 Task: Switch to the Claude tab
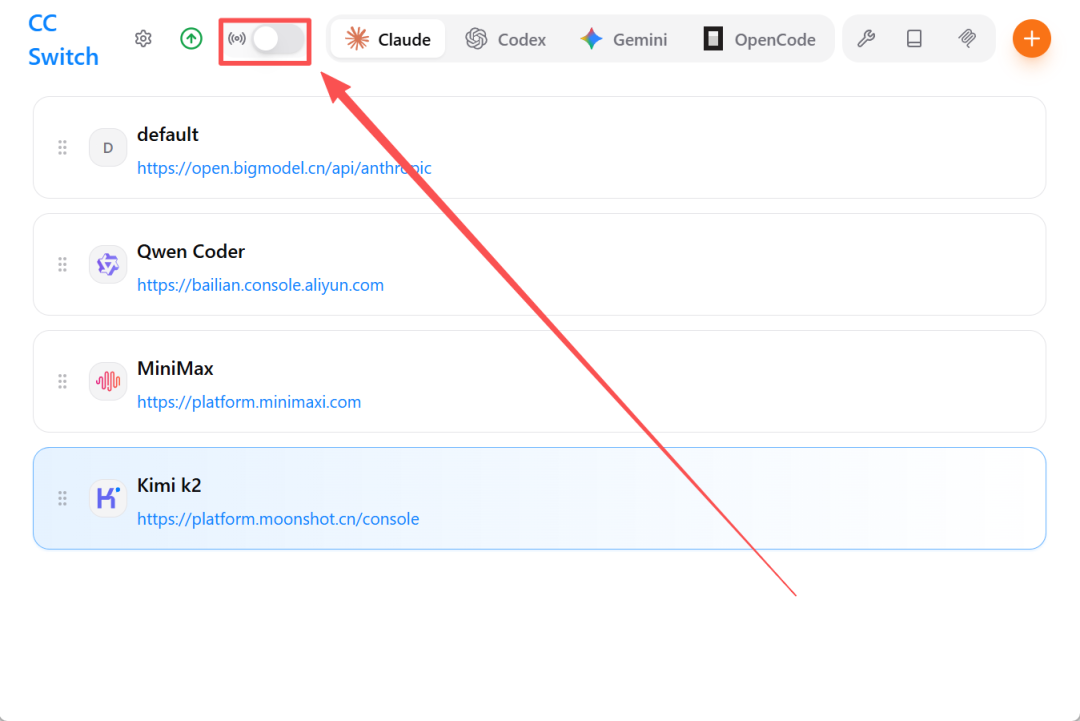tap(388, 40)
